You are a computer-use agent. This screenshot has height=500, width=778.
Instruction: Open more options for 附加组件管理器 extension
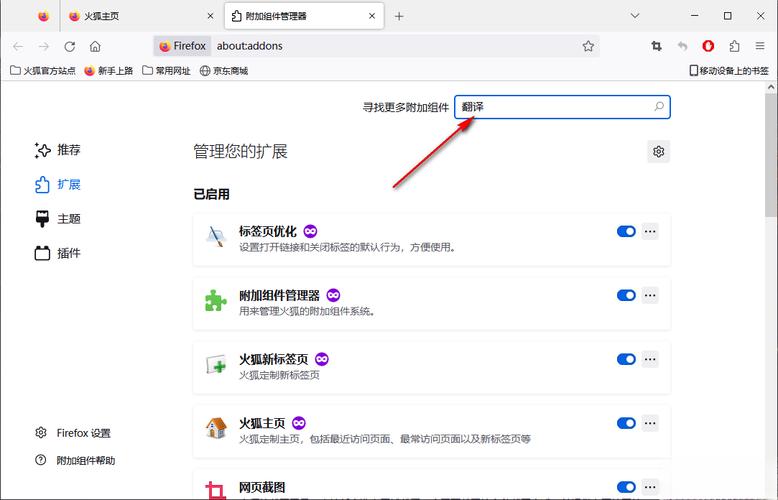click(650, 295)
